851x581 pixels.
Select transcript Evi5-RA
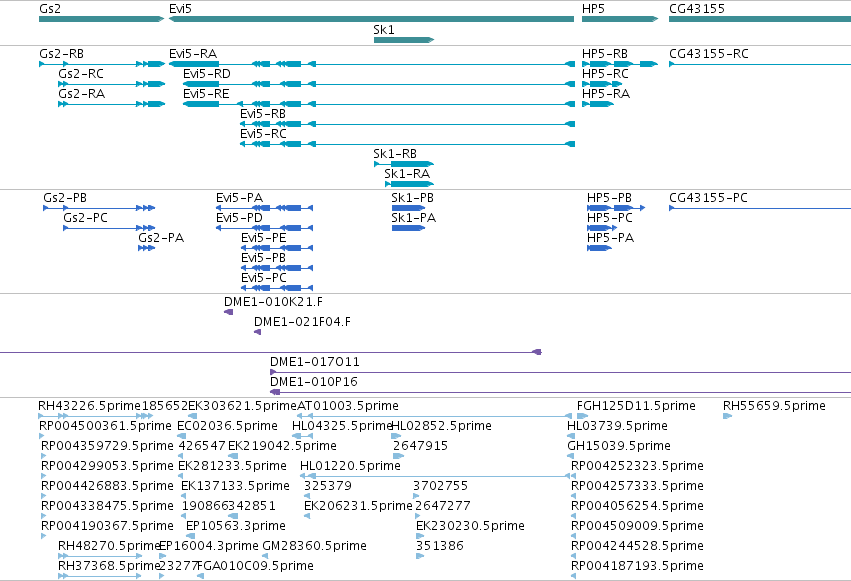372,64
